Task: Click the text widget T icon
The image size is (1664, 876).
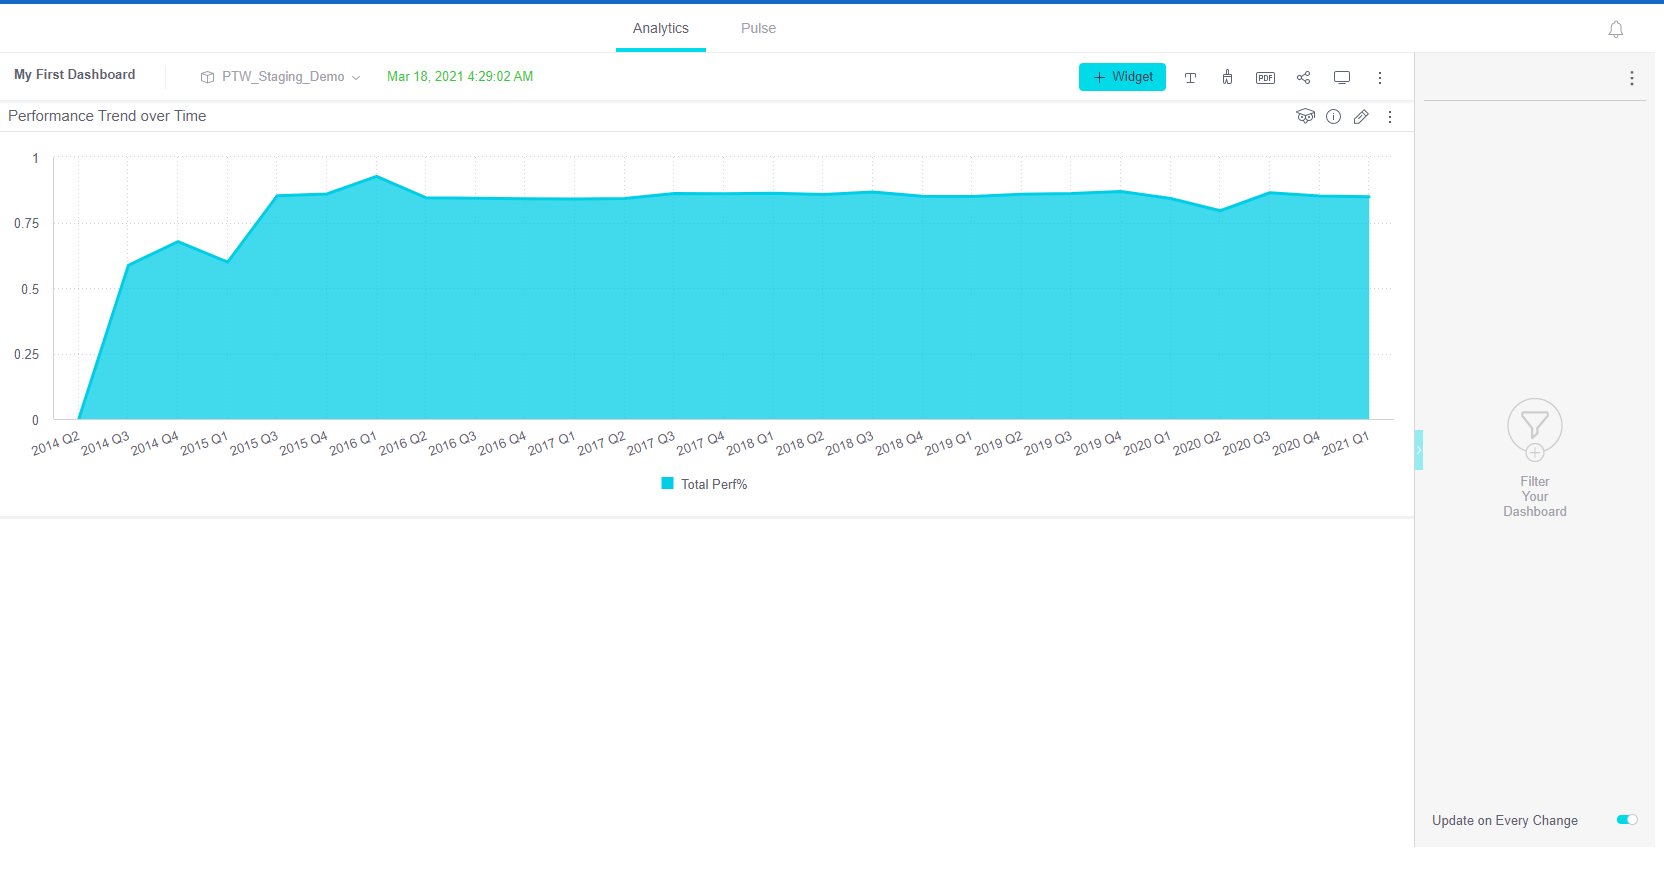Action: (x=1190, y=78)
